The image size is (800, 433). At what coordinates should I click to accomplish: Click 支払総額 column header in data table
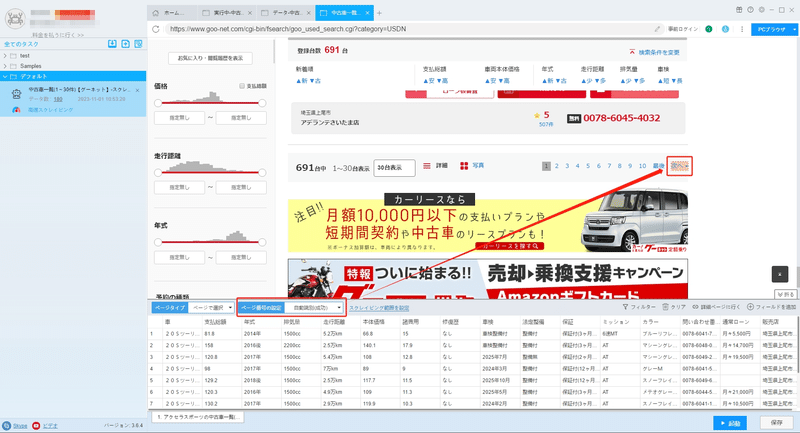pos(215,322)
